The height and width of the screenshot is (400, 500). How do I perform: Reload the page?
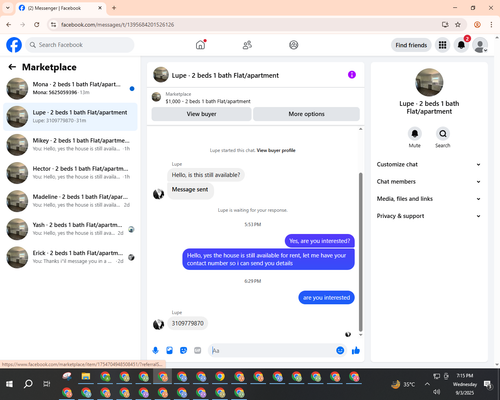tap(37, 25)
